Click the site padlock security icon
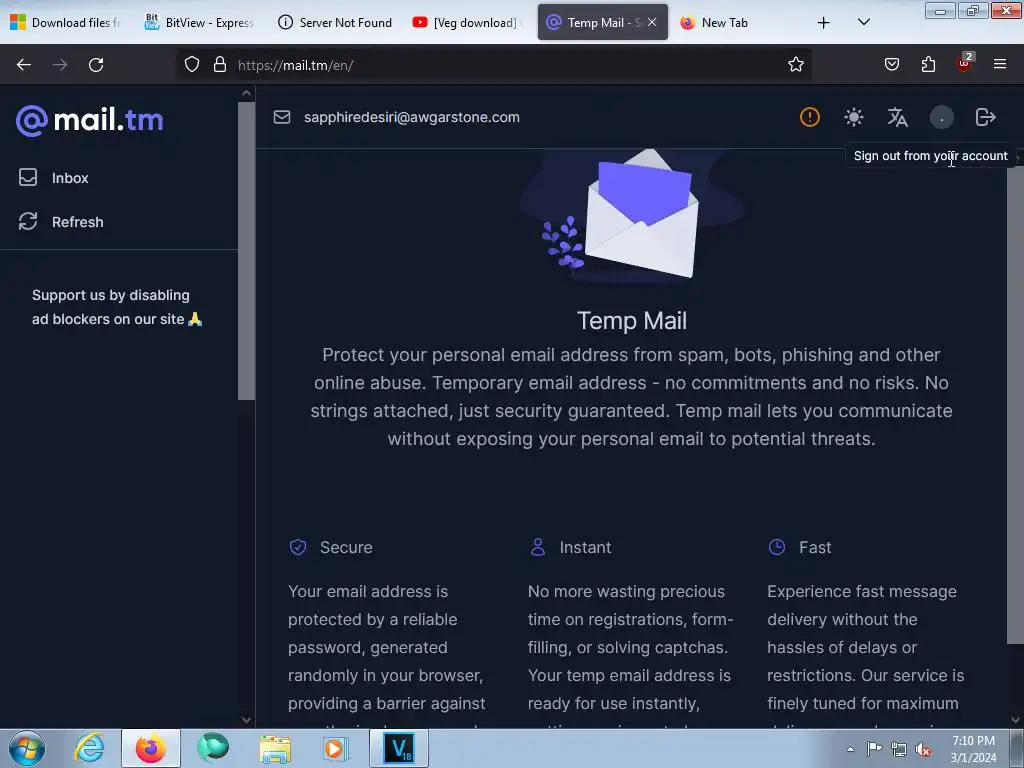This screenshot has height=768, width=1024. [x=220, y=64]
